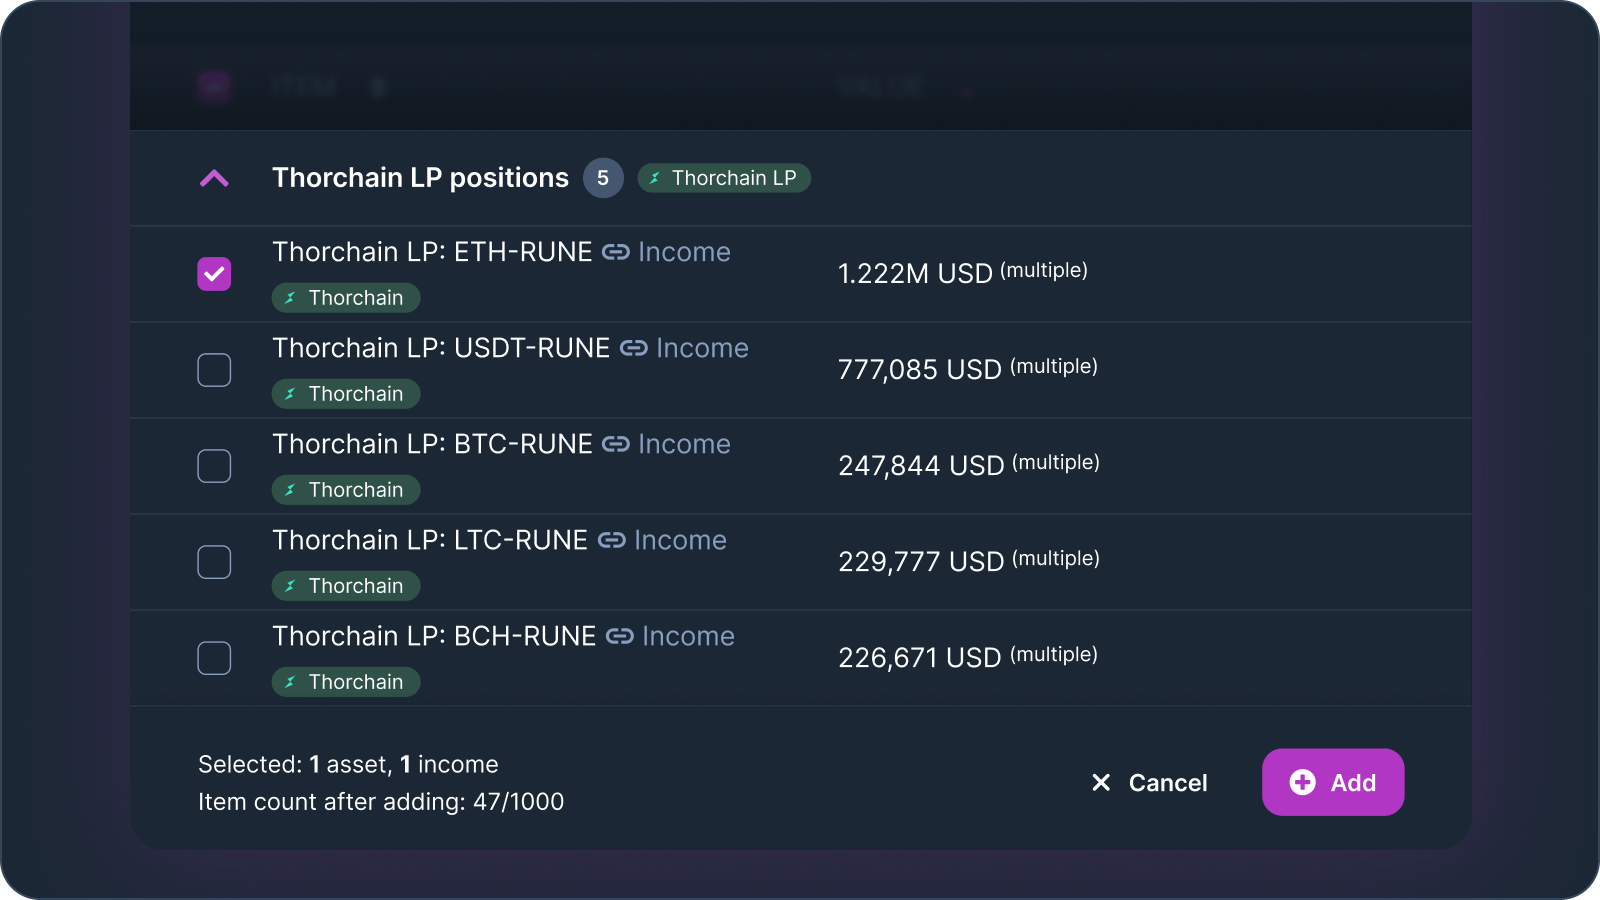Uncheck the Thorchain LP: ETH-RUNE checkbox
Image resolution: width=1600 pixels, height=900 pixels.
click(x=214, y=273)
